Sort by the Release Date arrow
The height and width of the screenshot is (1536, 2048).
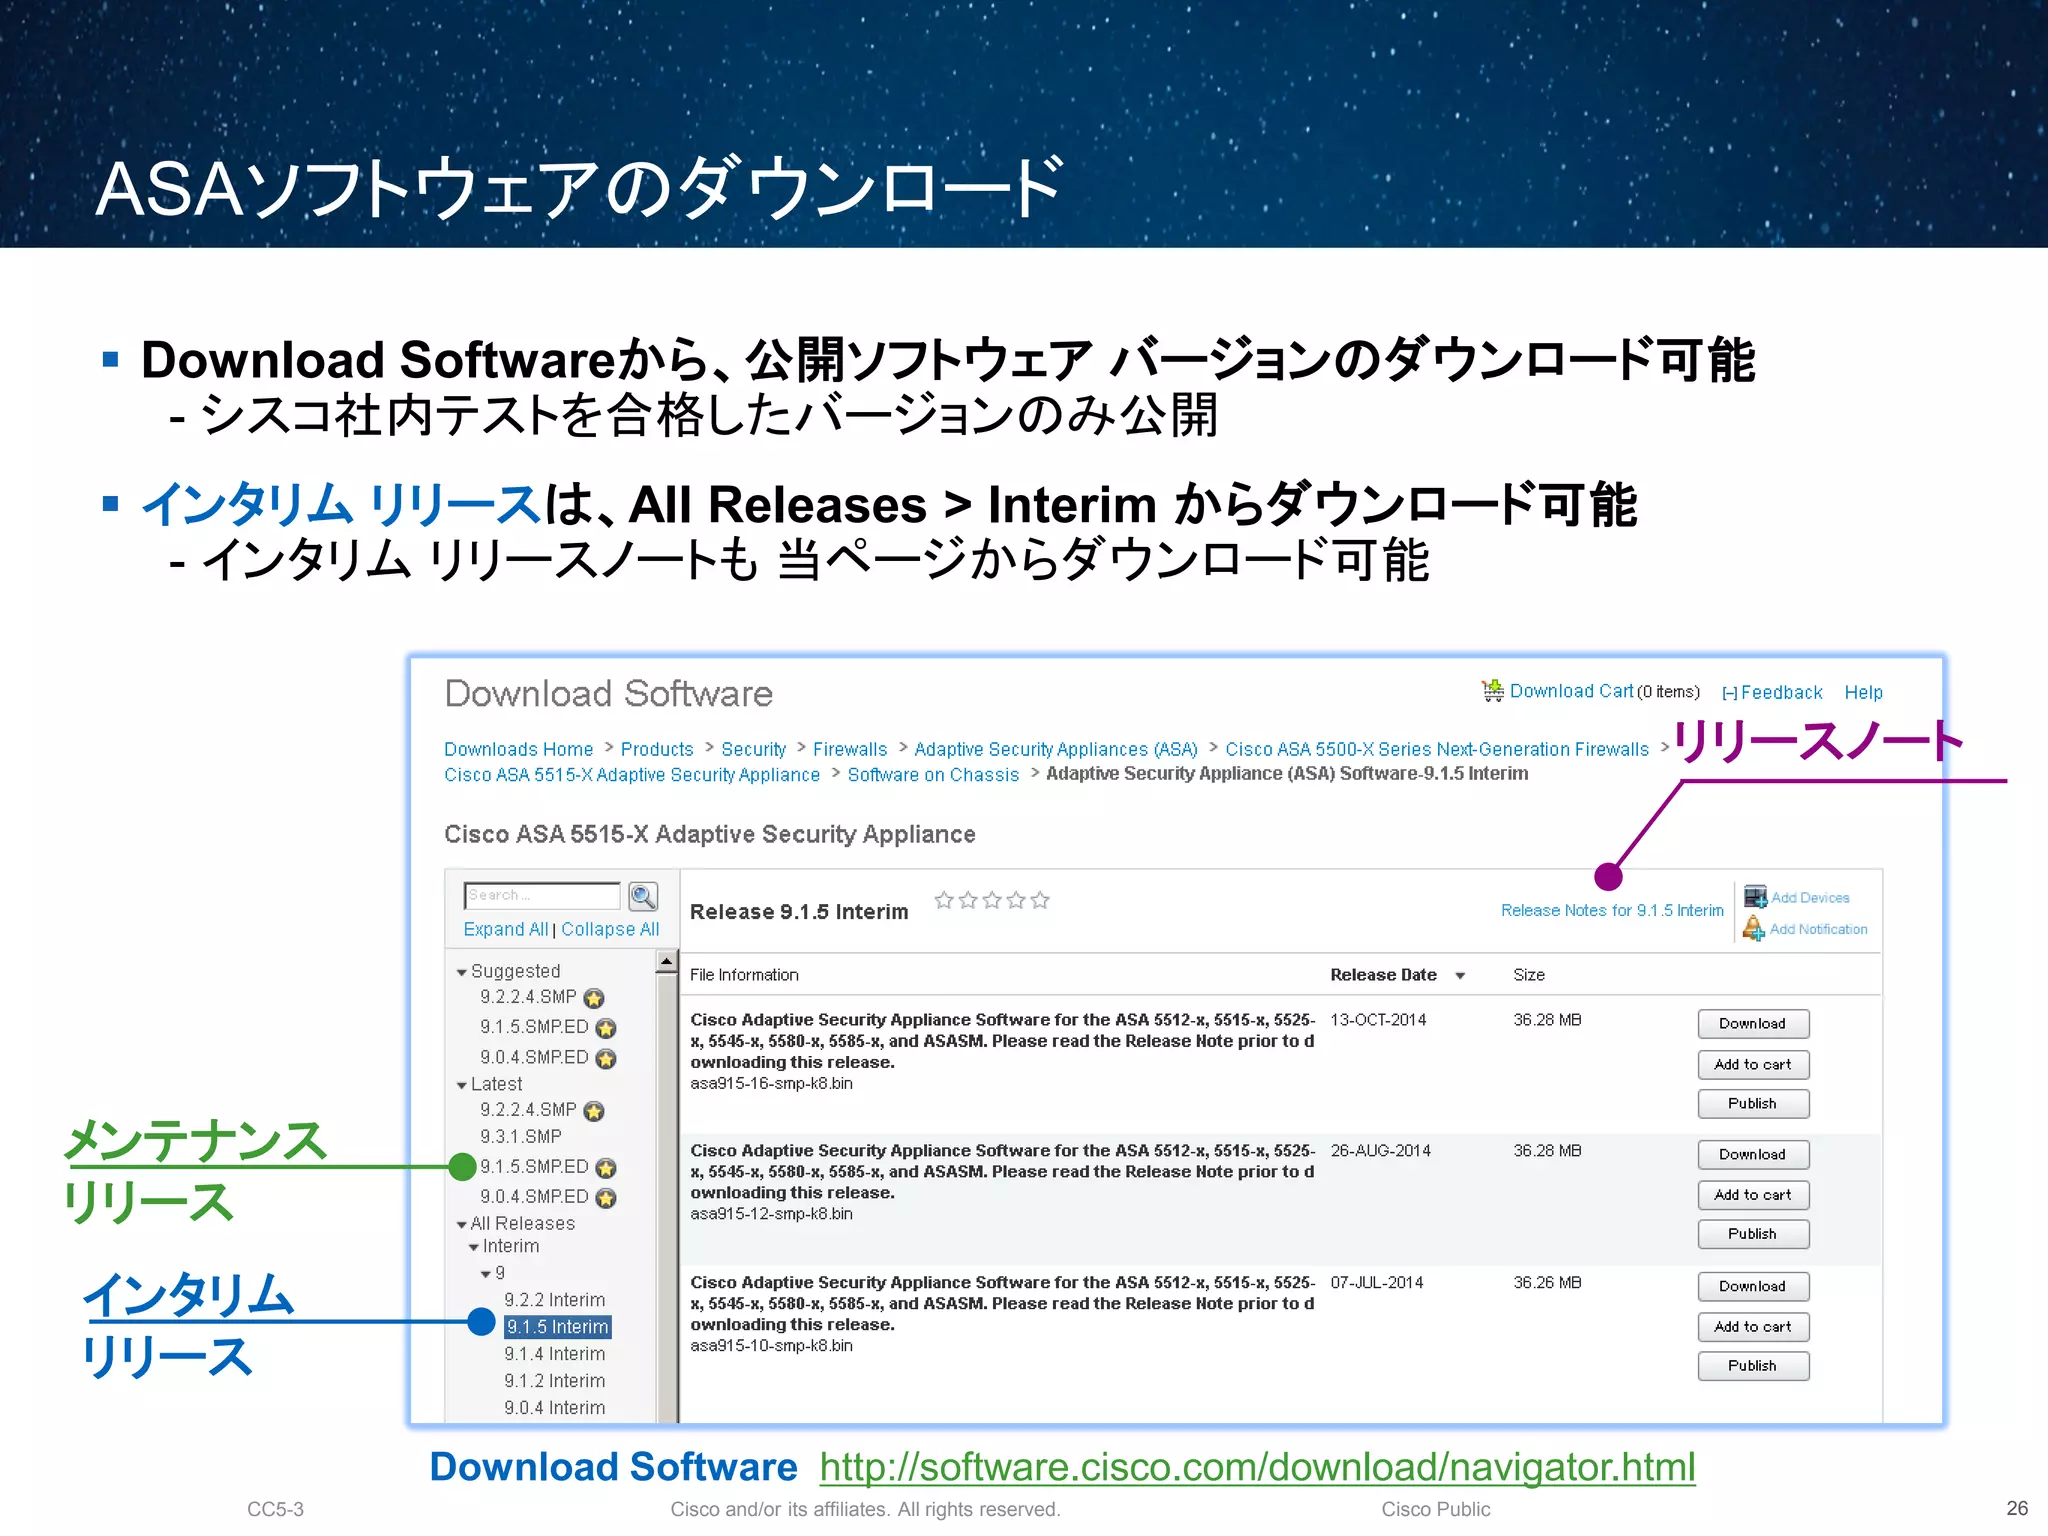1460,976
